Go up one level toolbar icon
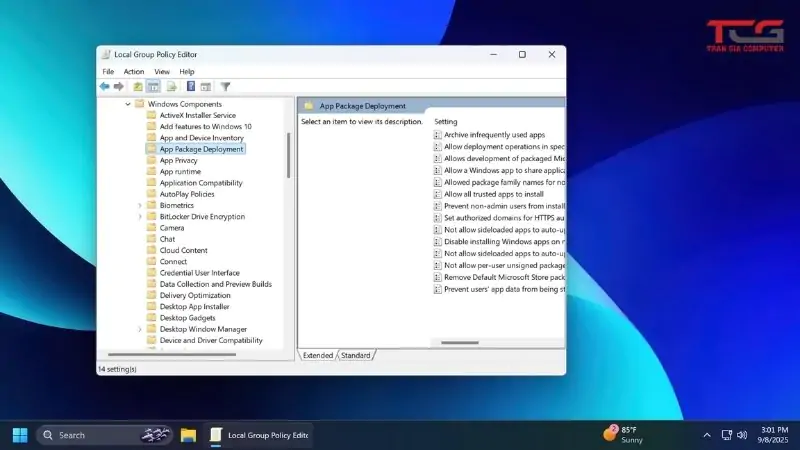Image resolution: width=800 pixels, height=450 pixels. tap(138, 87)
